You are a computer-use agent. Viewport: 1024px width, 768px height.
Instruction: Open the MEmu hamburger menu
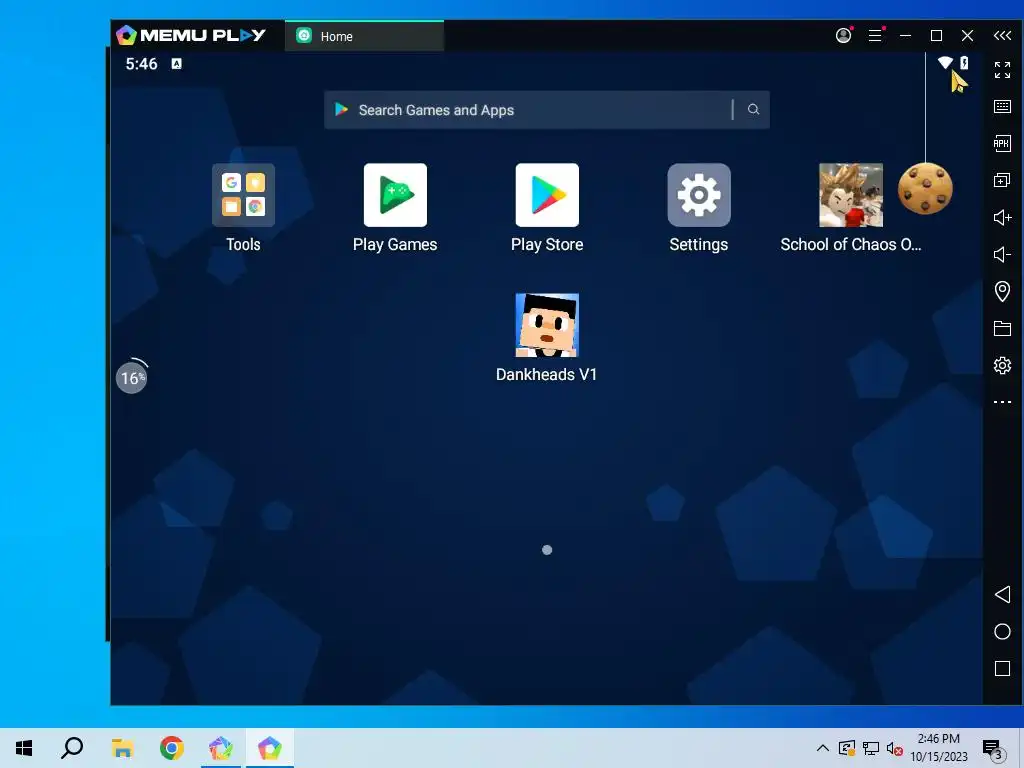[875, 35]
